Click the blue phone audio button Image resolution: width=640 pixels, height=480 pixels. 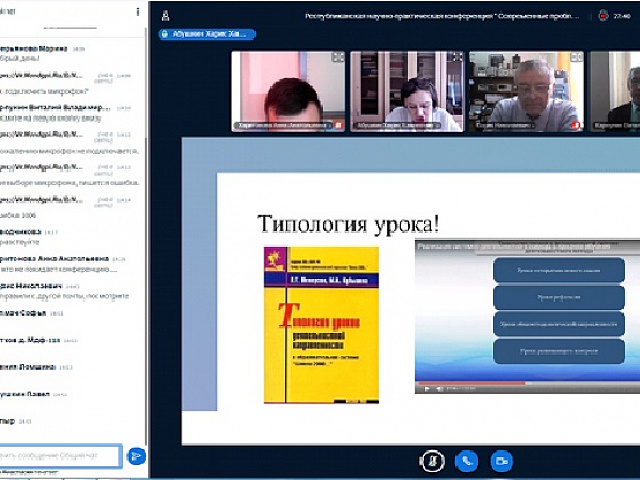coord(466,461)
